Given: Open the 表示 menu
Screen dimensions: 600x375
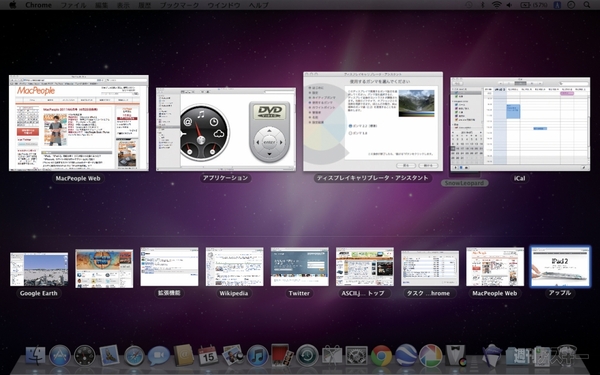Looking at the screenshot, I should click(x=123, y=5).
